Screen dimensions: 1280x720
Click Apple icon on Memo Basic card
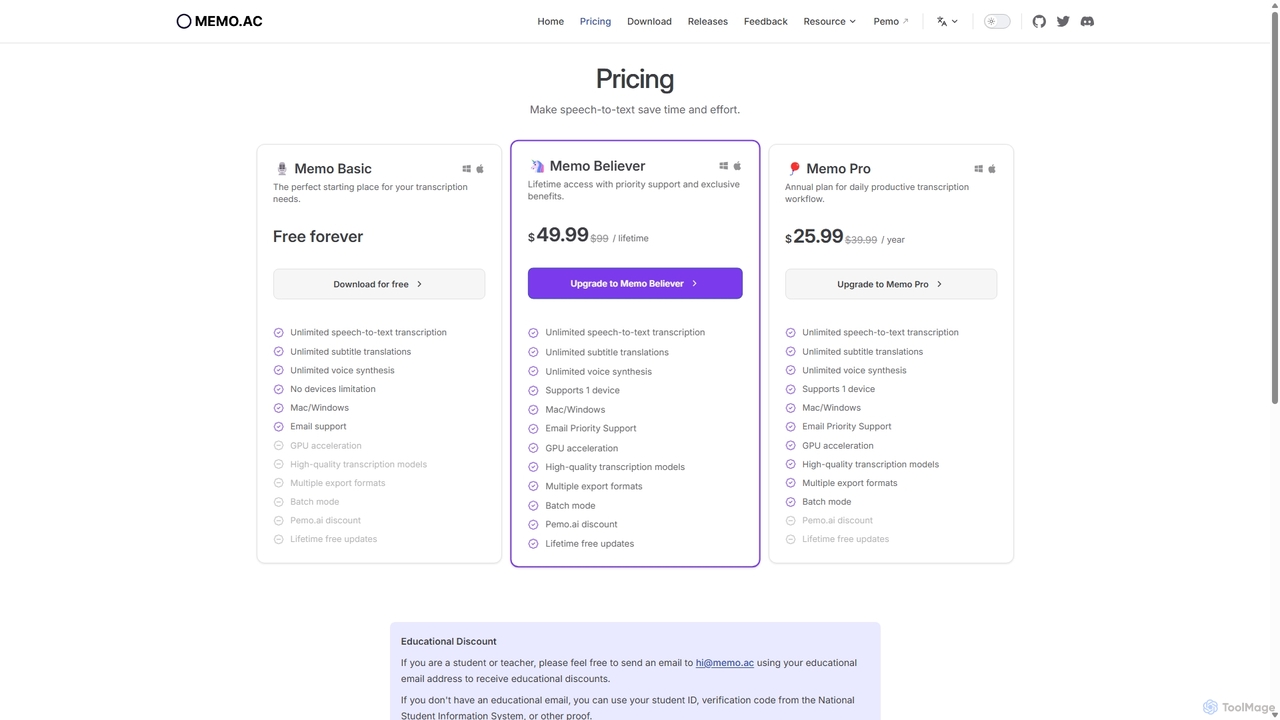tap(480, 169)
